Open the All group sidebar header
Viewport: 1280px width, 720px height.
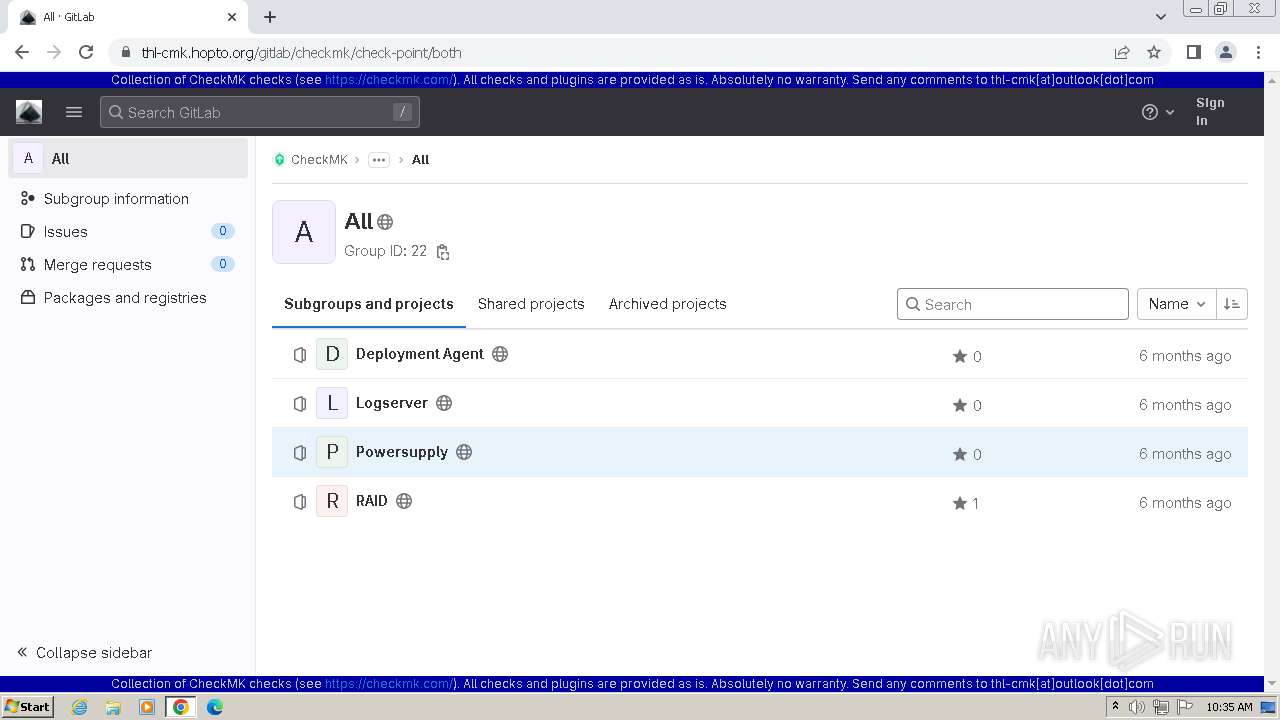[128, 158]
